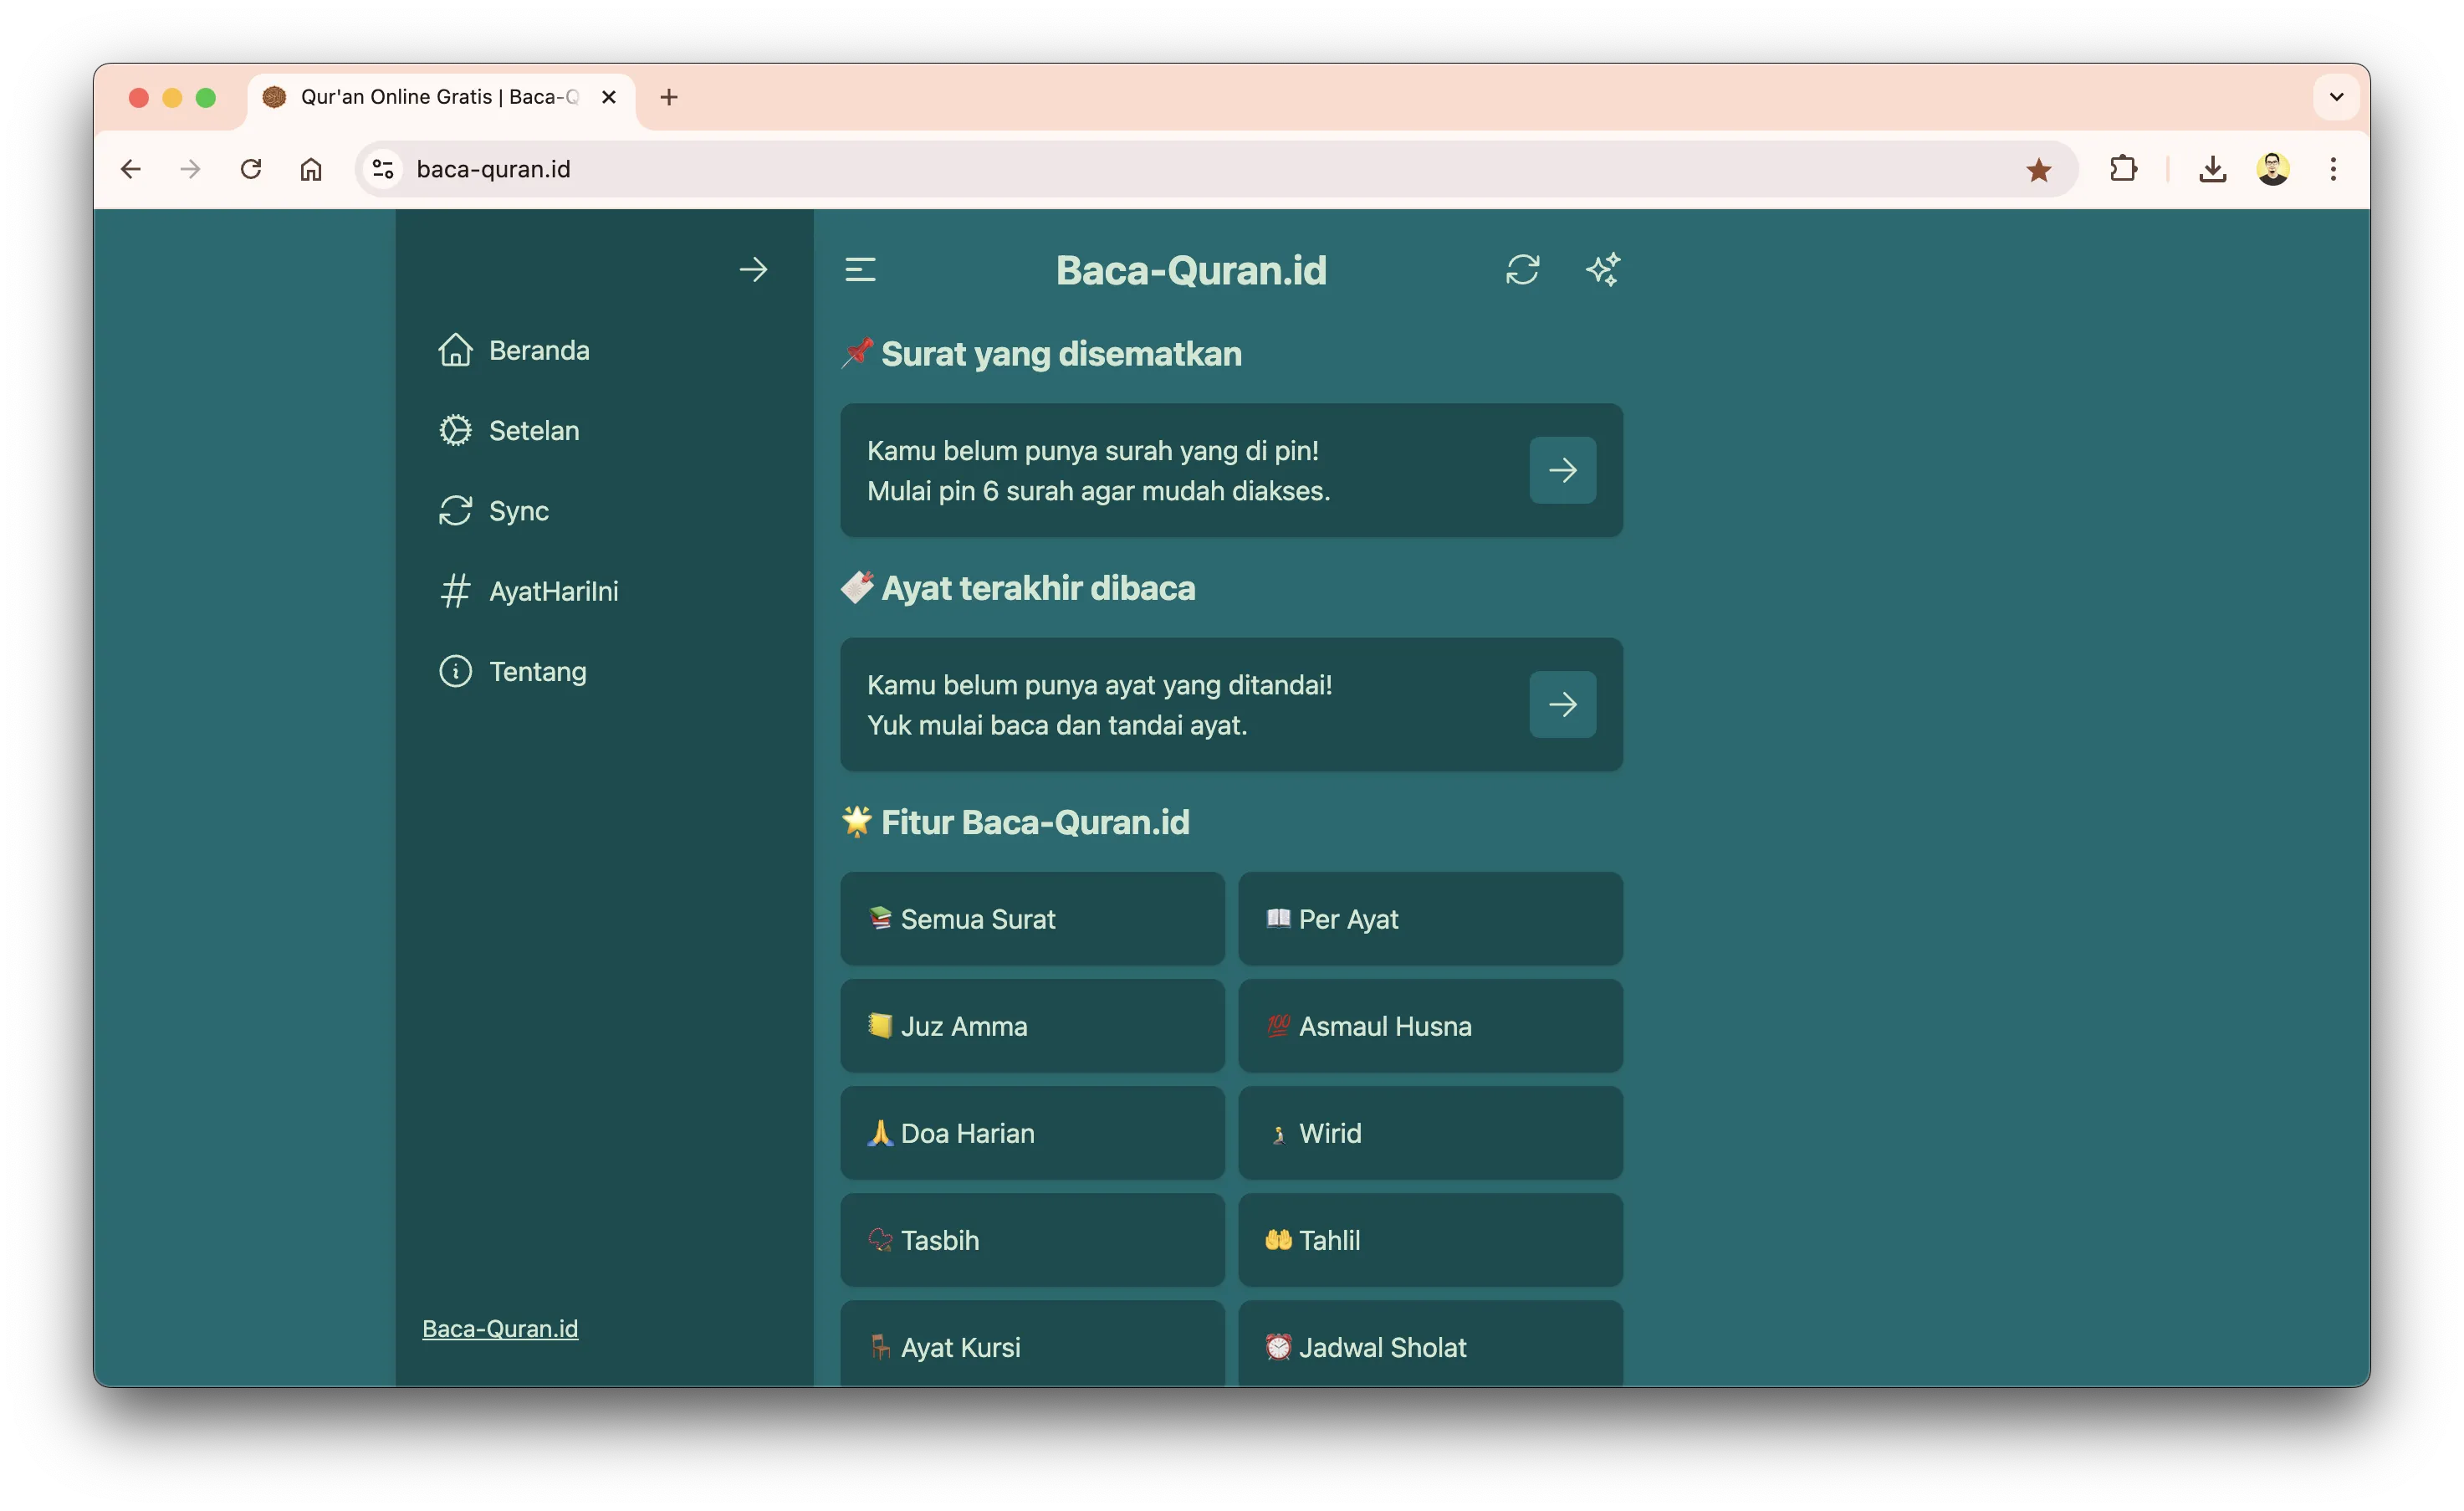Click arrow button in last-read ayat card
This screenshot has width=2464, height=1511.
point(1562,704)
